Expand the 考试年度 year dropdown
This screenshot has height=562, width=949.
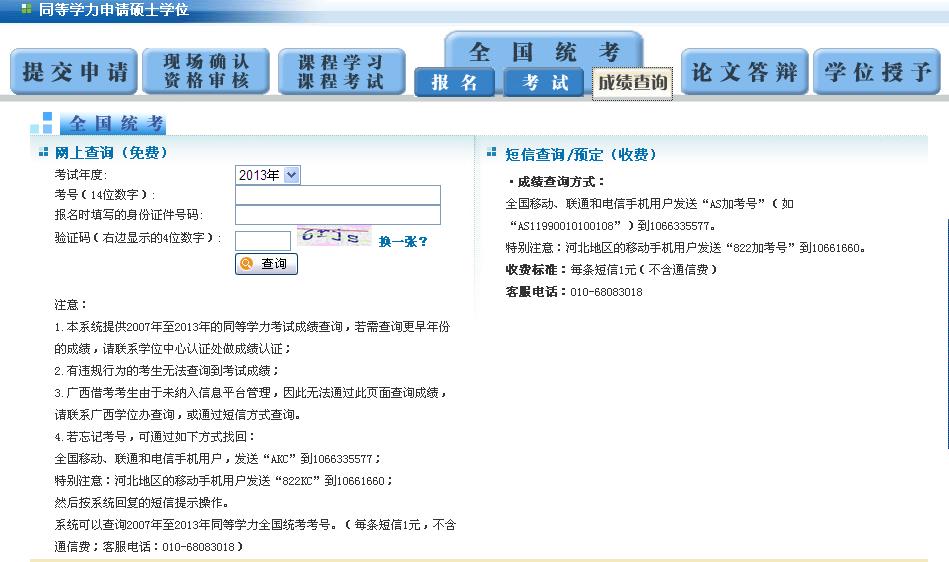[x=268, y=175]
